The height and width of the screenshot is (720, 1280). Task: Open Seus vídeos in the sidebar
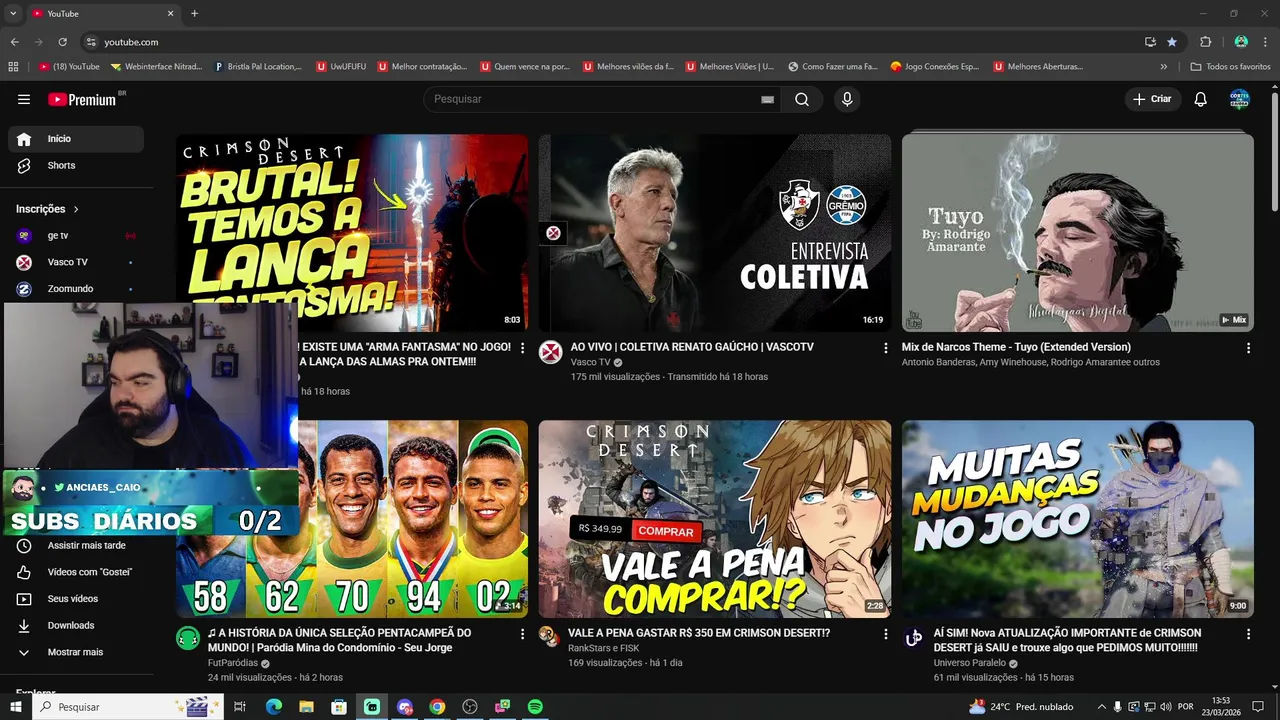pyautogui.click(x=76, y=599)
